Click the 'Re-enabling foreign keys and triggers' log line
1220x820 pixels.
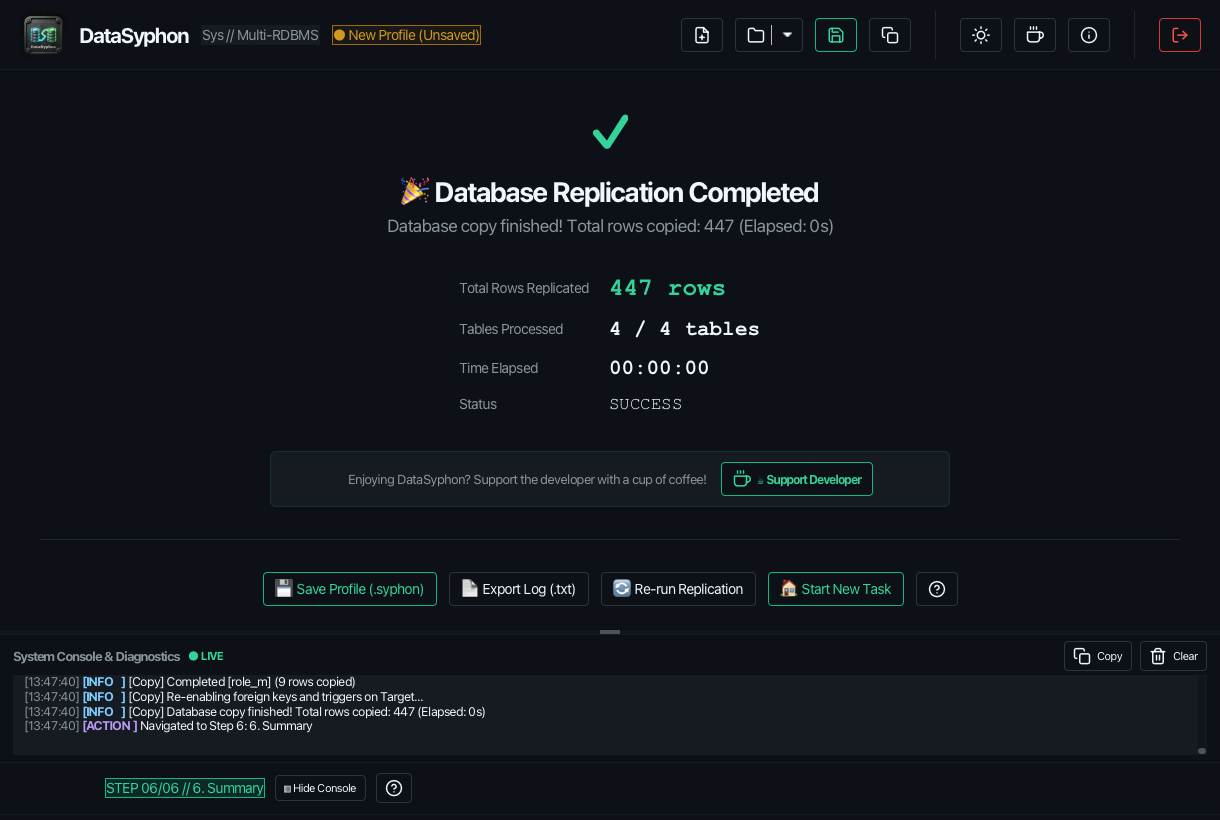pyautogui.click(x=224, y=697)
